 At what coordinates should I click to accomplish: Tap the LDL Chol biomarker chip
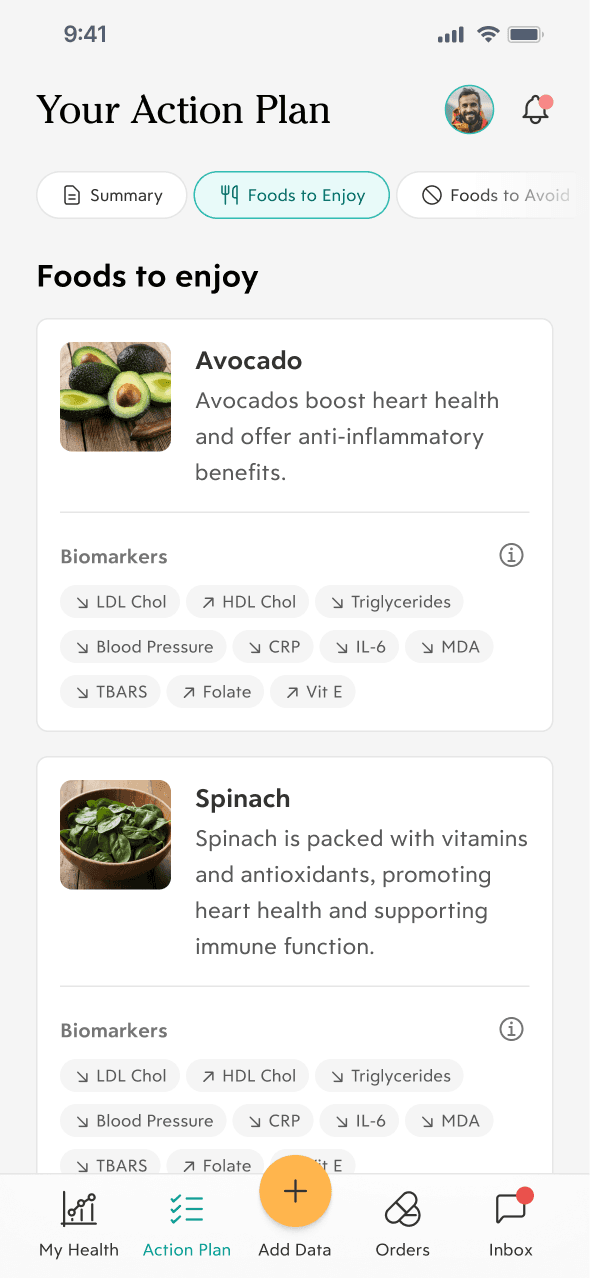119,601
